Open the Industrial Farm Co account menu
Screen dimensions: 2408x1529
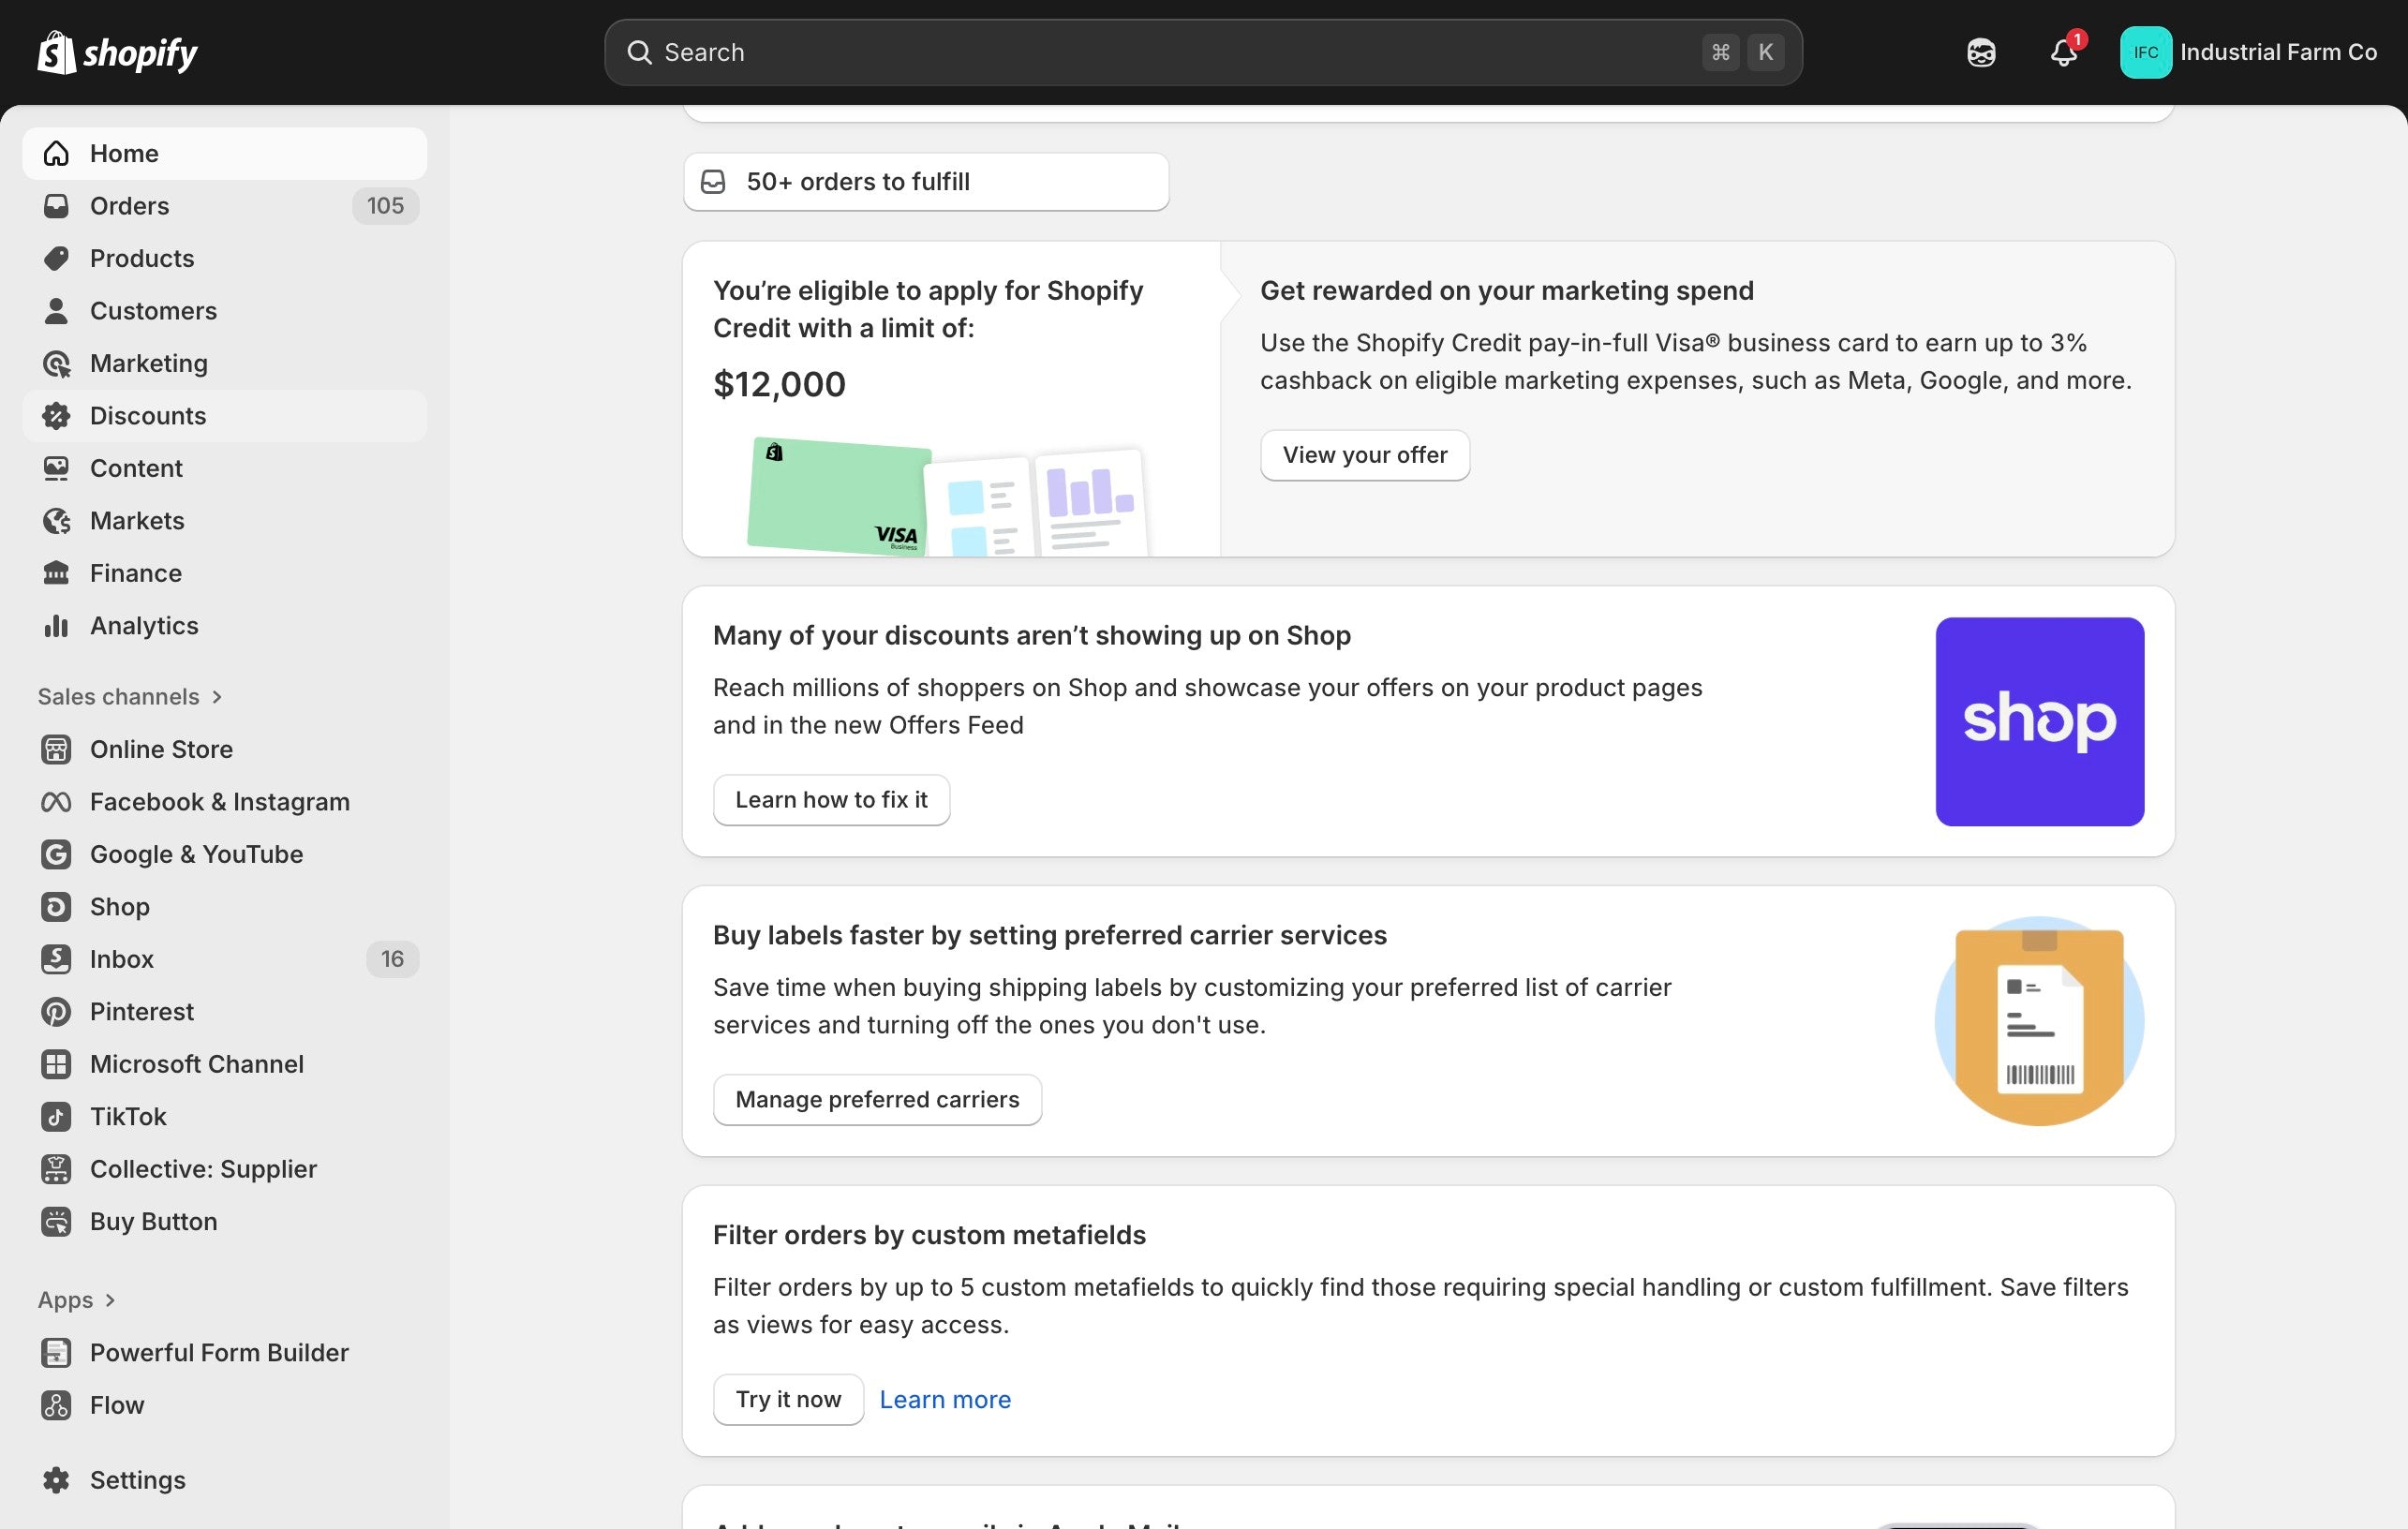2248,52
